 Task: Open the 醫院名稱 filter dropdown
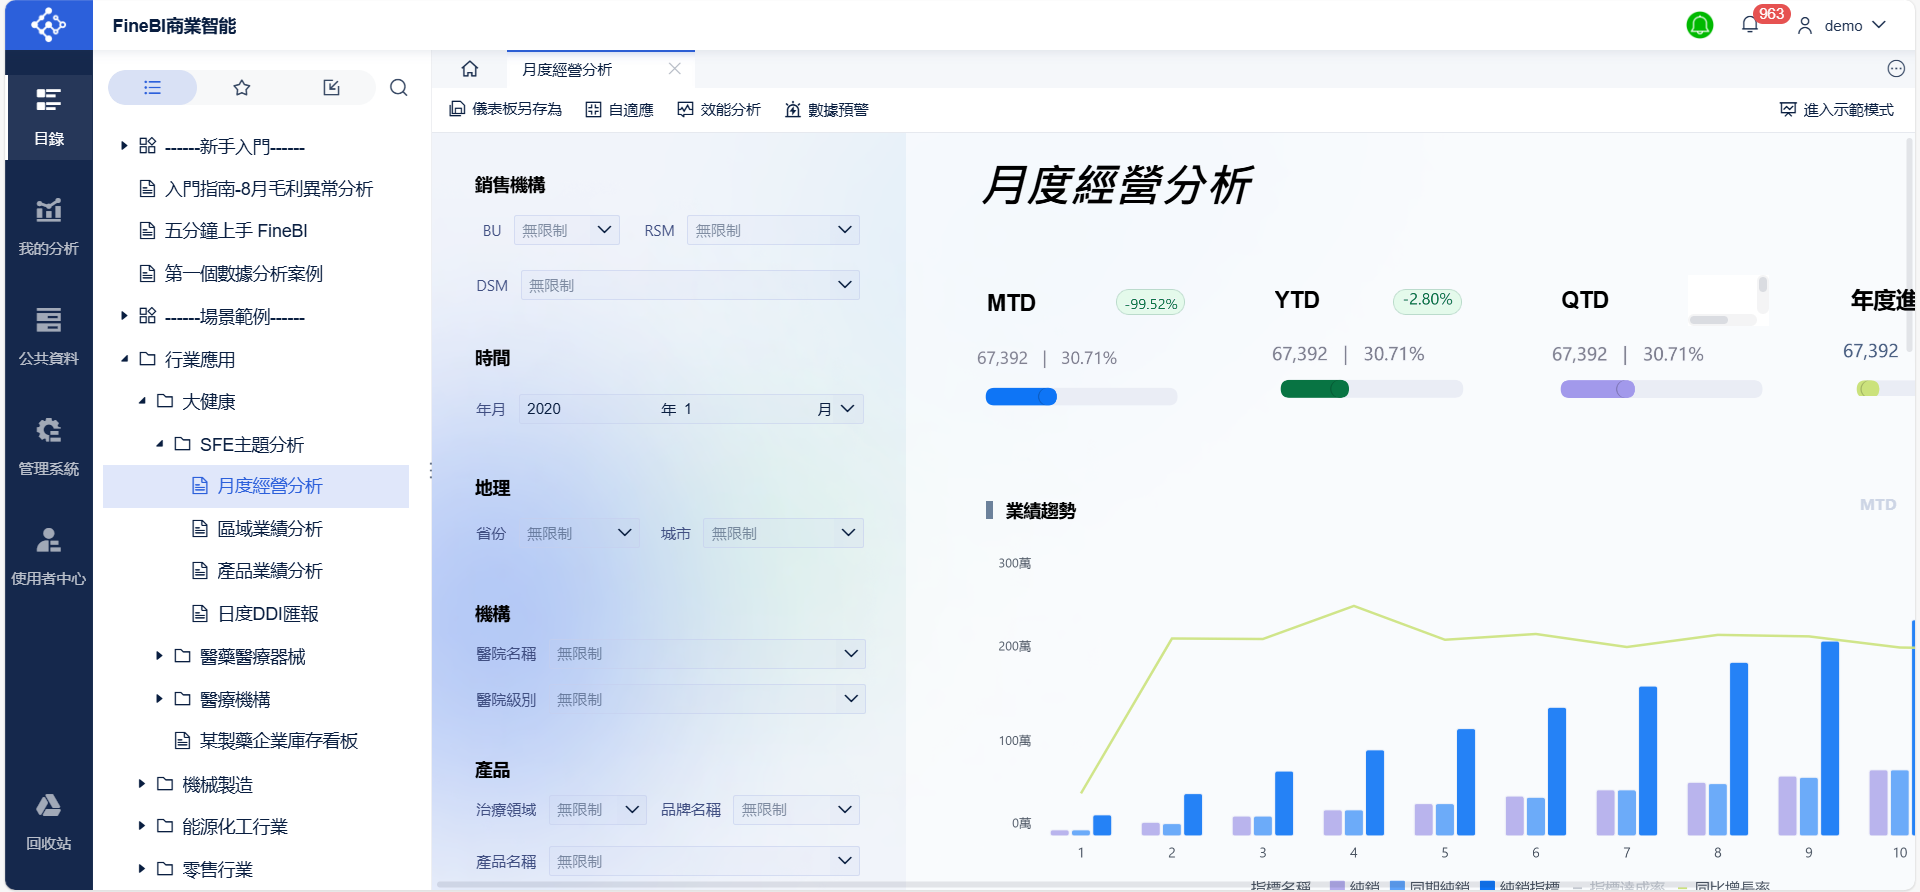click(x=707, y=654)
